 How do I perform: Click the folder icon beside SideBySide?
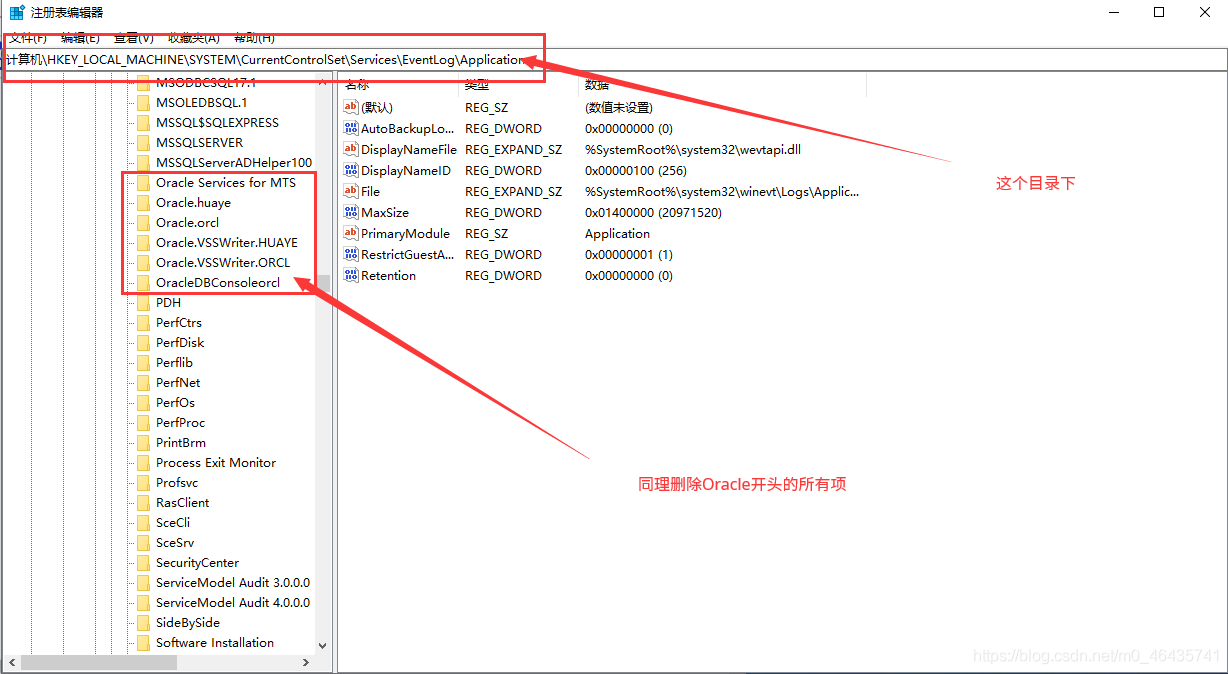coord(143,622)
